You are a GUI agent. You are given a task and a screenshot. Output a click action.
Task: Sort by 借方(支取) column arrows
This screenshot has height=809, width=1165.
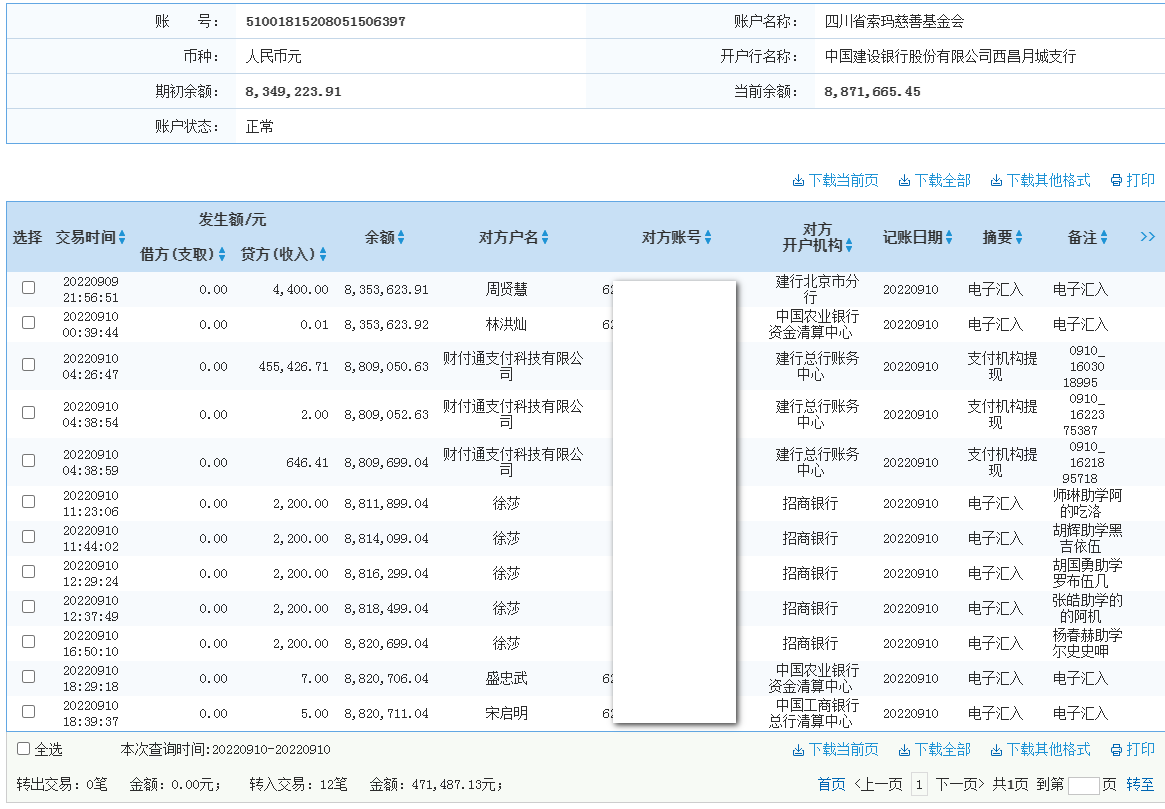[x=221, y=255]
